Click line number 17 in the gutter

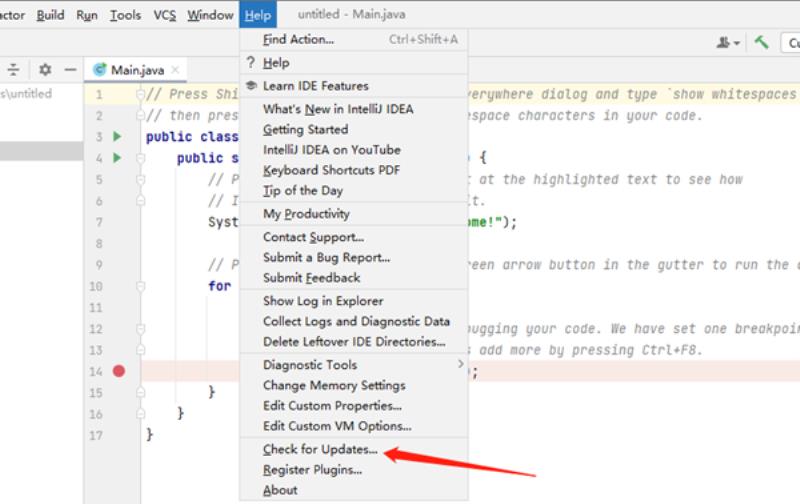(x=96, y=435)
